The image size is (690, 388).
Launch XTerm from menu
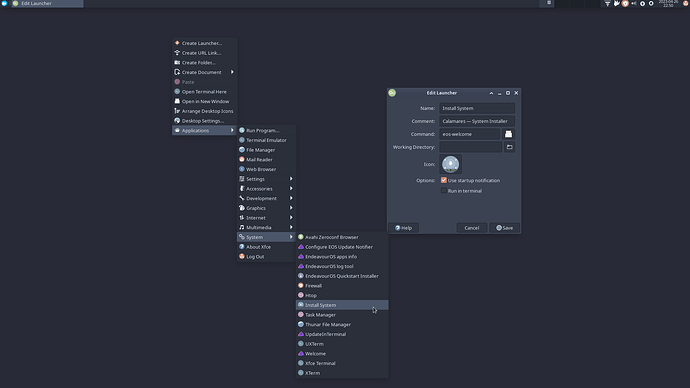click(x=342, y=373)
